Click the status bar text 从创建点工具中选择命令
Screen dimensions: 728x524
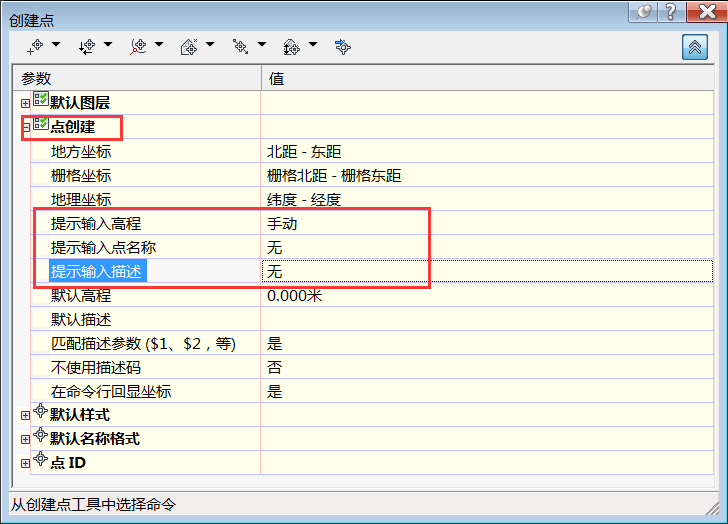click(x=93, y=504)
